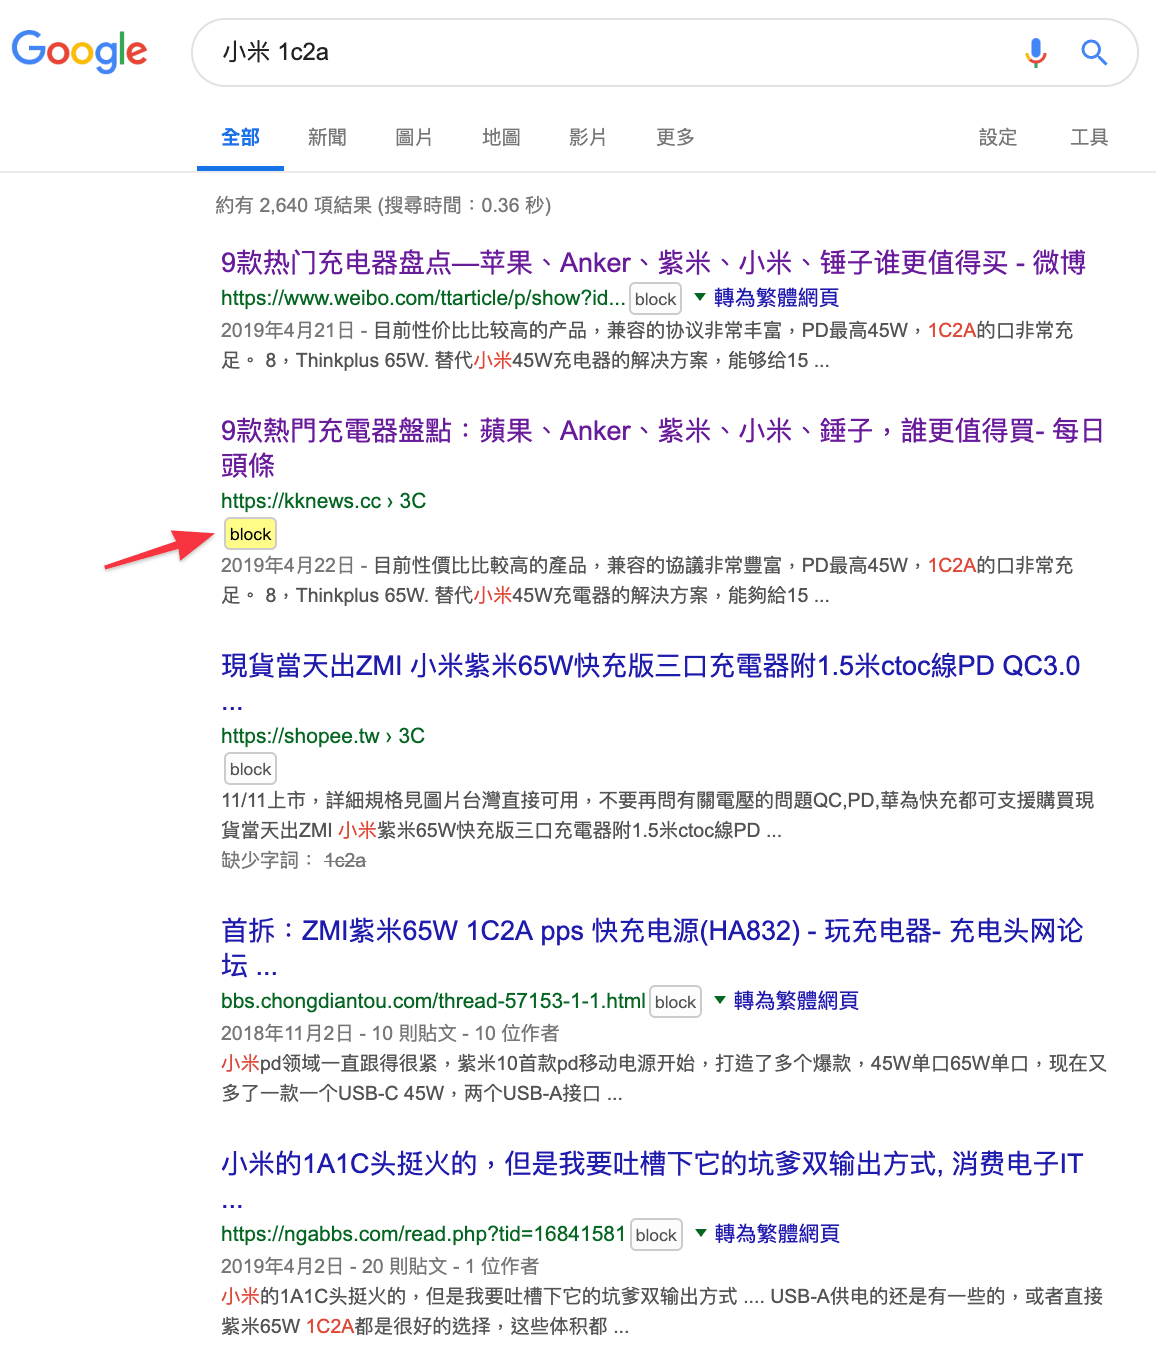Open the 影片 tab
Screen dimensions: 1156x1363
(x=588, y=137)
